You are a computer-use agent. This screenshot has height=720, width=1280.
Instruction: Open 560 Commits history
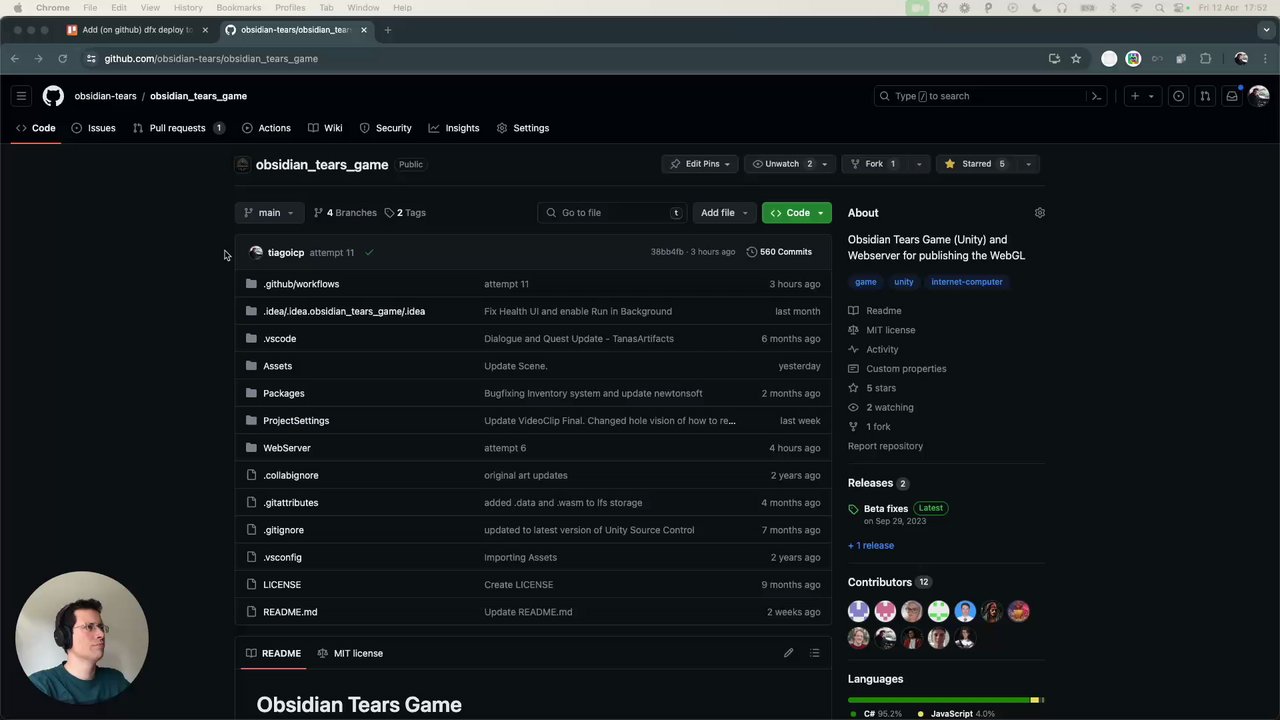click(x=779, y=252)
